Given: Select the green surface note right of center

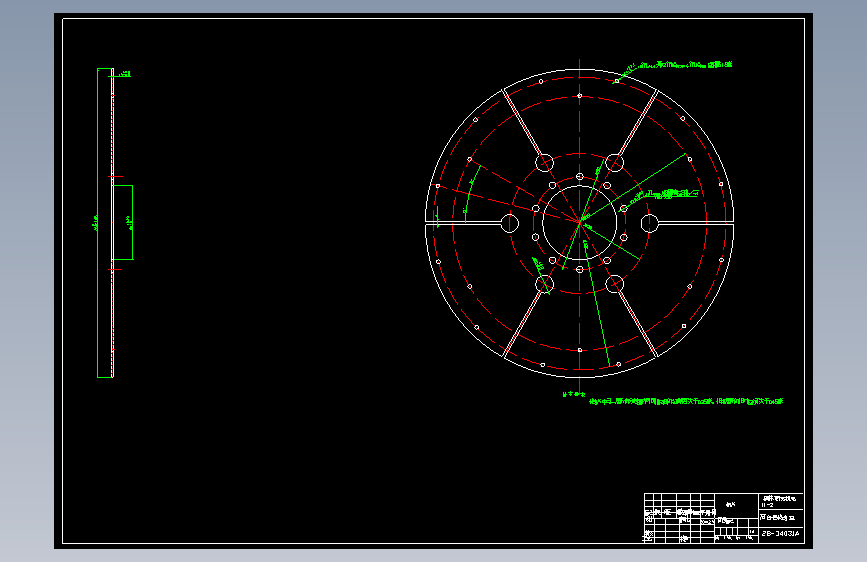Looking at the screenshot, I should (x=672, y=193).
